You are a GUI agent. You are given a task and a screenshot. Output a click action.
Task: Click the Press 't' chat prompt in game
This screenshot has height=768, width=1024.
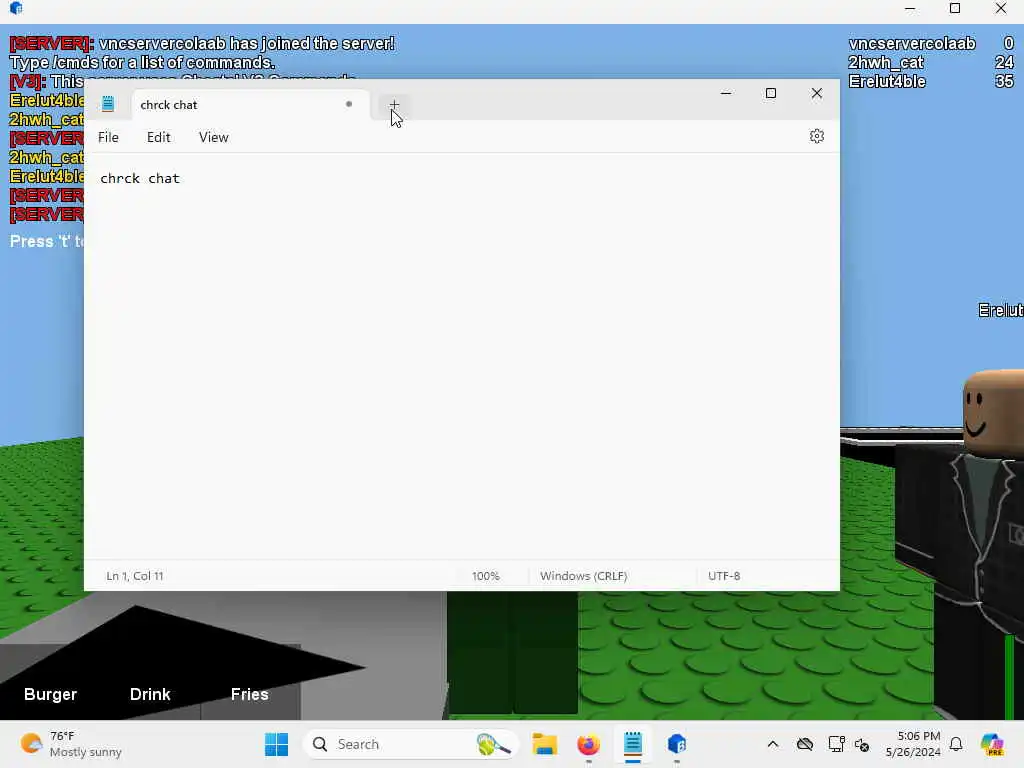[47, 241]
